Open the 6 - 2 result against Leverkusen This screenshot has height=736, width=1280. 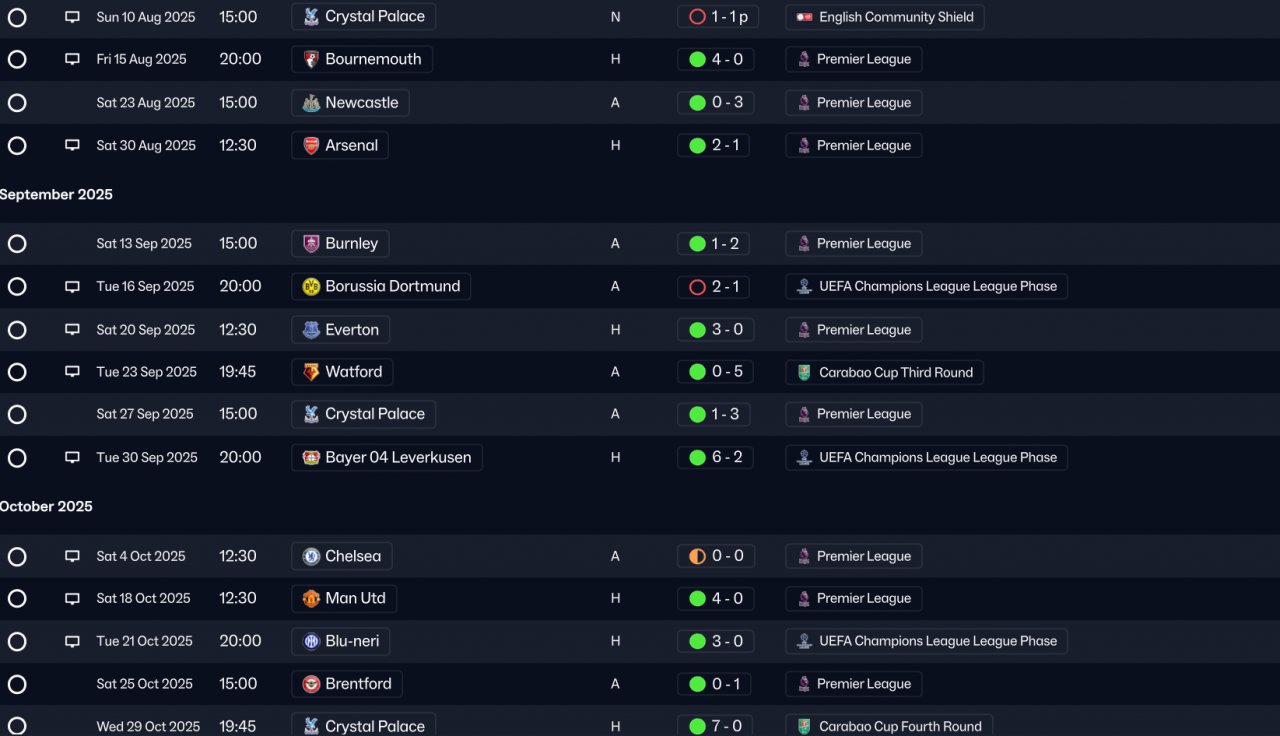(x=715, y=457)
